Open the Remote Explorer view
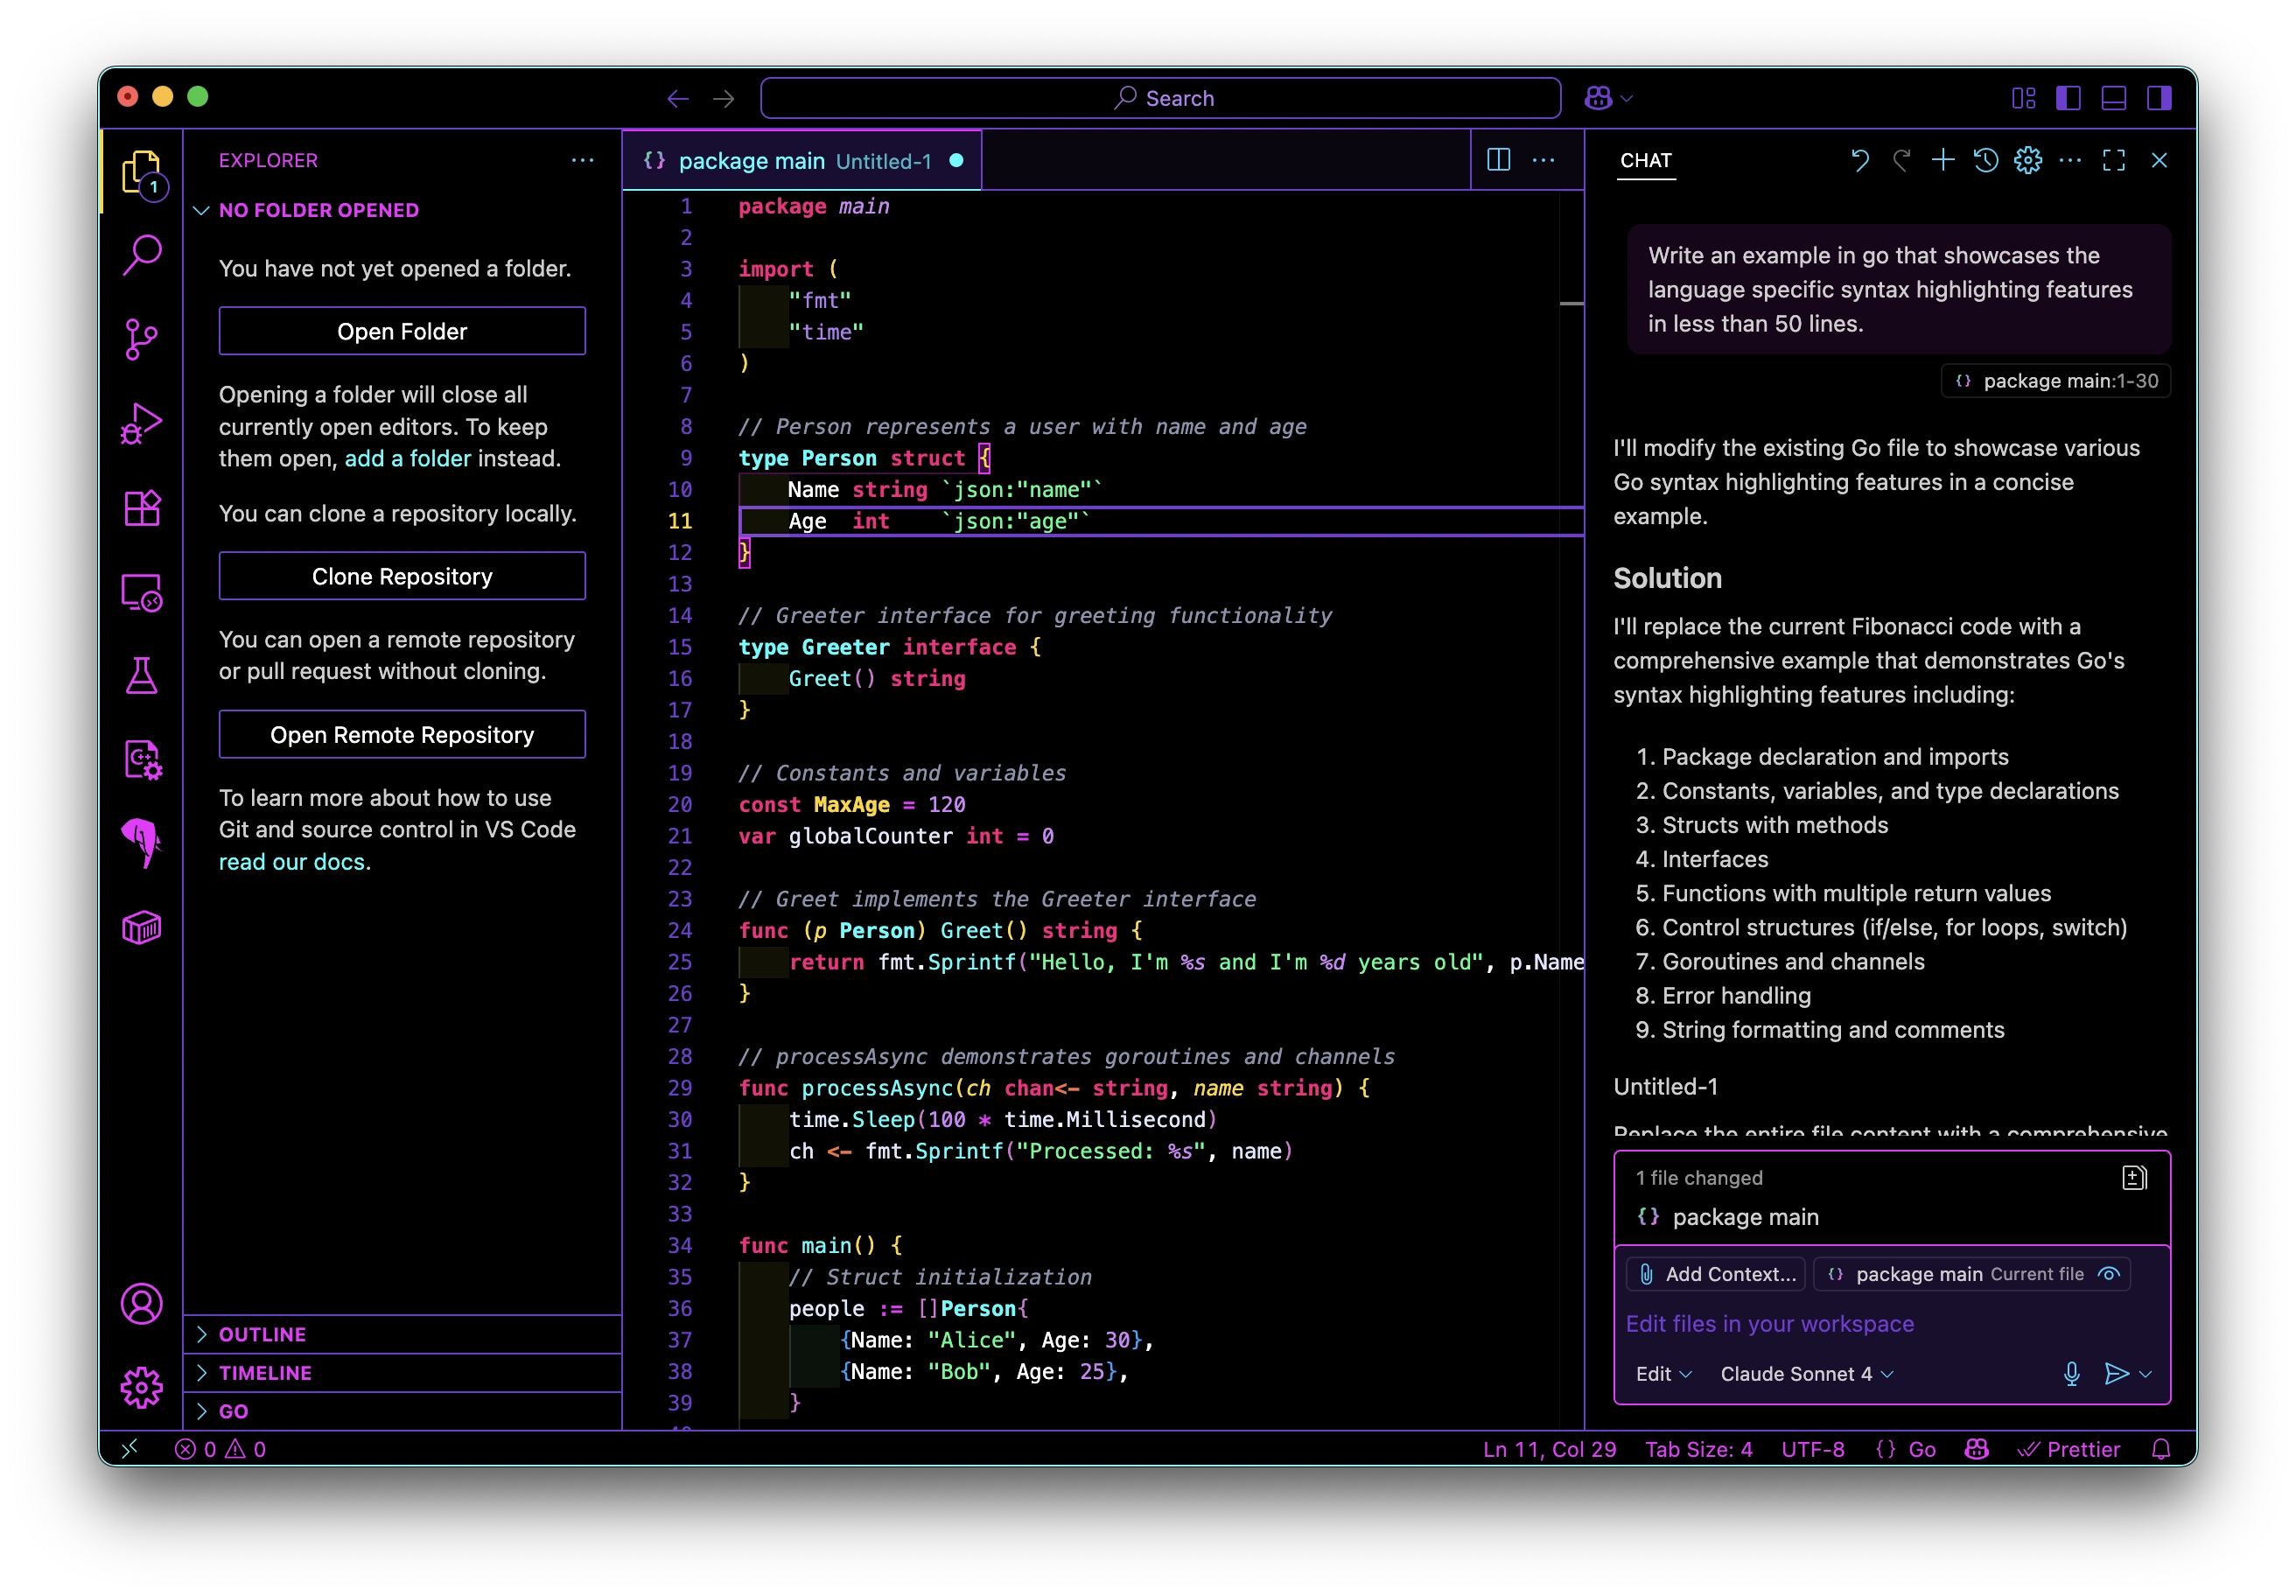Screen dimensions: 2296x1596 pyautogui.click(x=141, y=592)
